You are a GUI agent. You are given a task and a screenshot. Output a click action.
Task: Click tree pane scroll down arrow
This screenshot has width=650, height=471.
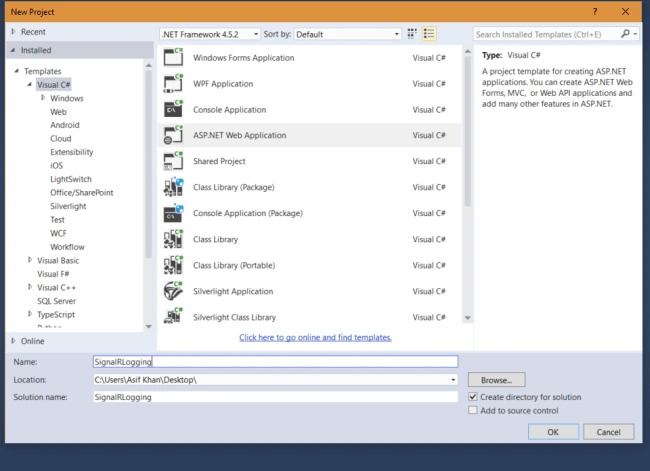(149, 327)
